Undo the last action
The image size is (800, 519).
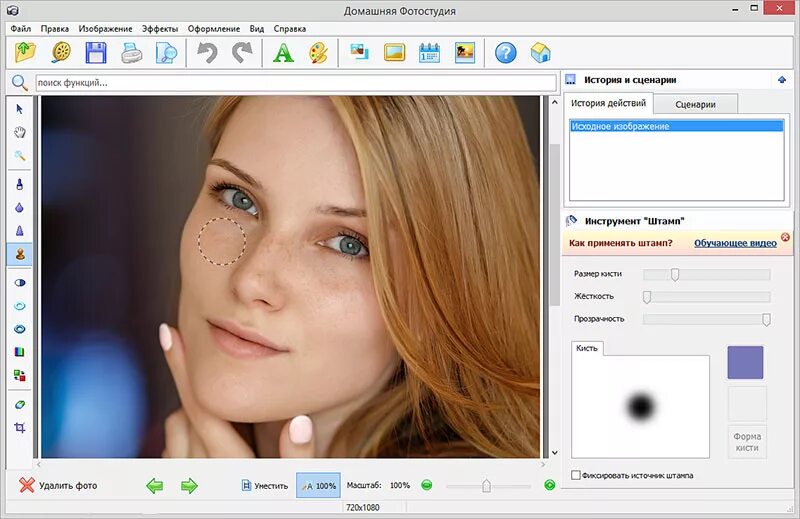207,53
